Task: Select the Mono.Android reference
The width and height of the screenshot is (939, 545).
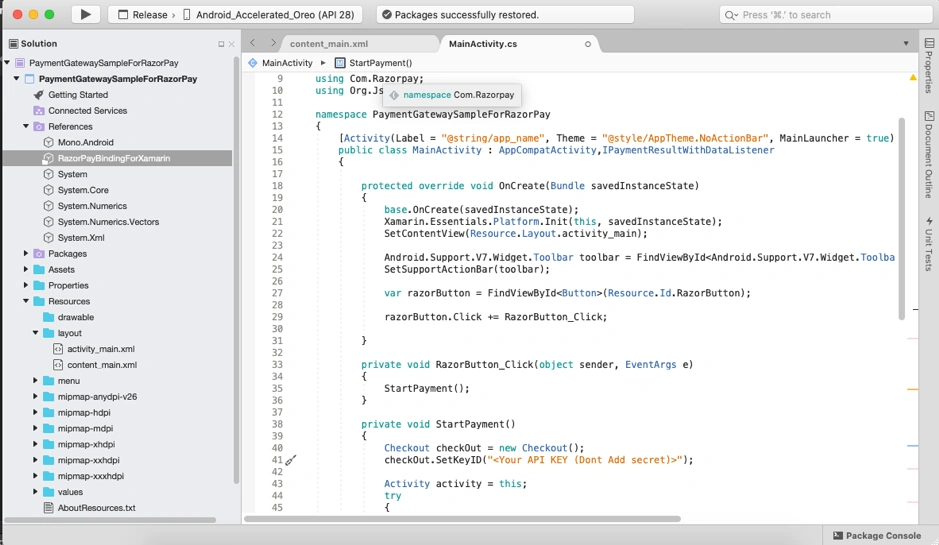Action: tap(85, 142)
